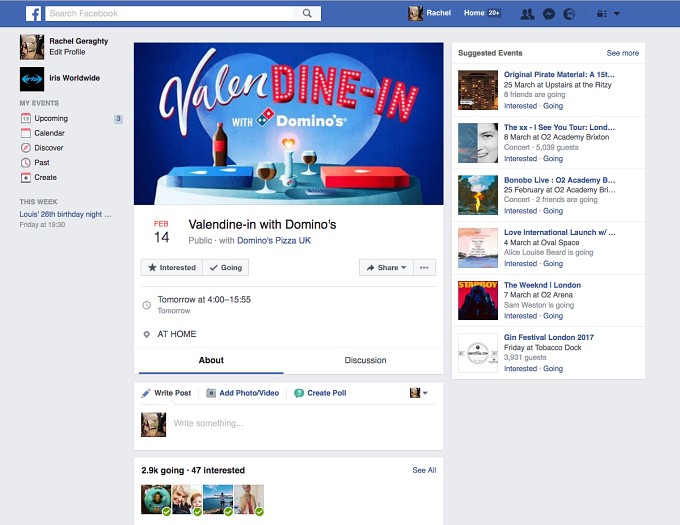Mark Going for Bonobo Live event
The width and height of the screenshot is (680, 525).
tap(553, 211)
